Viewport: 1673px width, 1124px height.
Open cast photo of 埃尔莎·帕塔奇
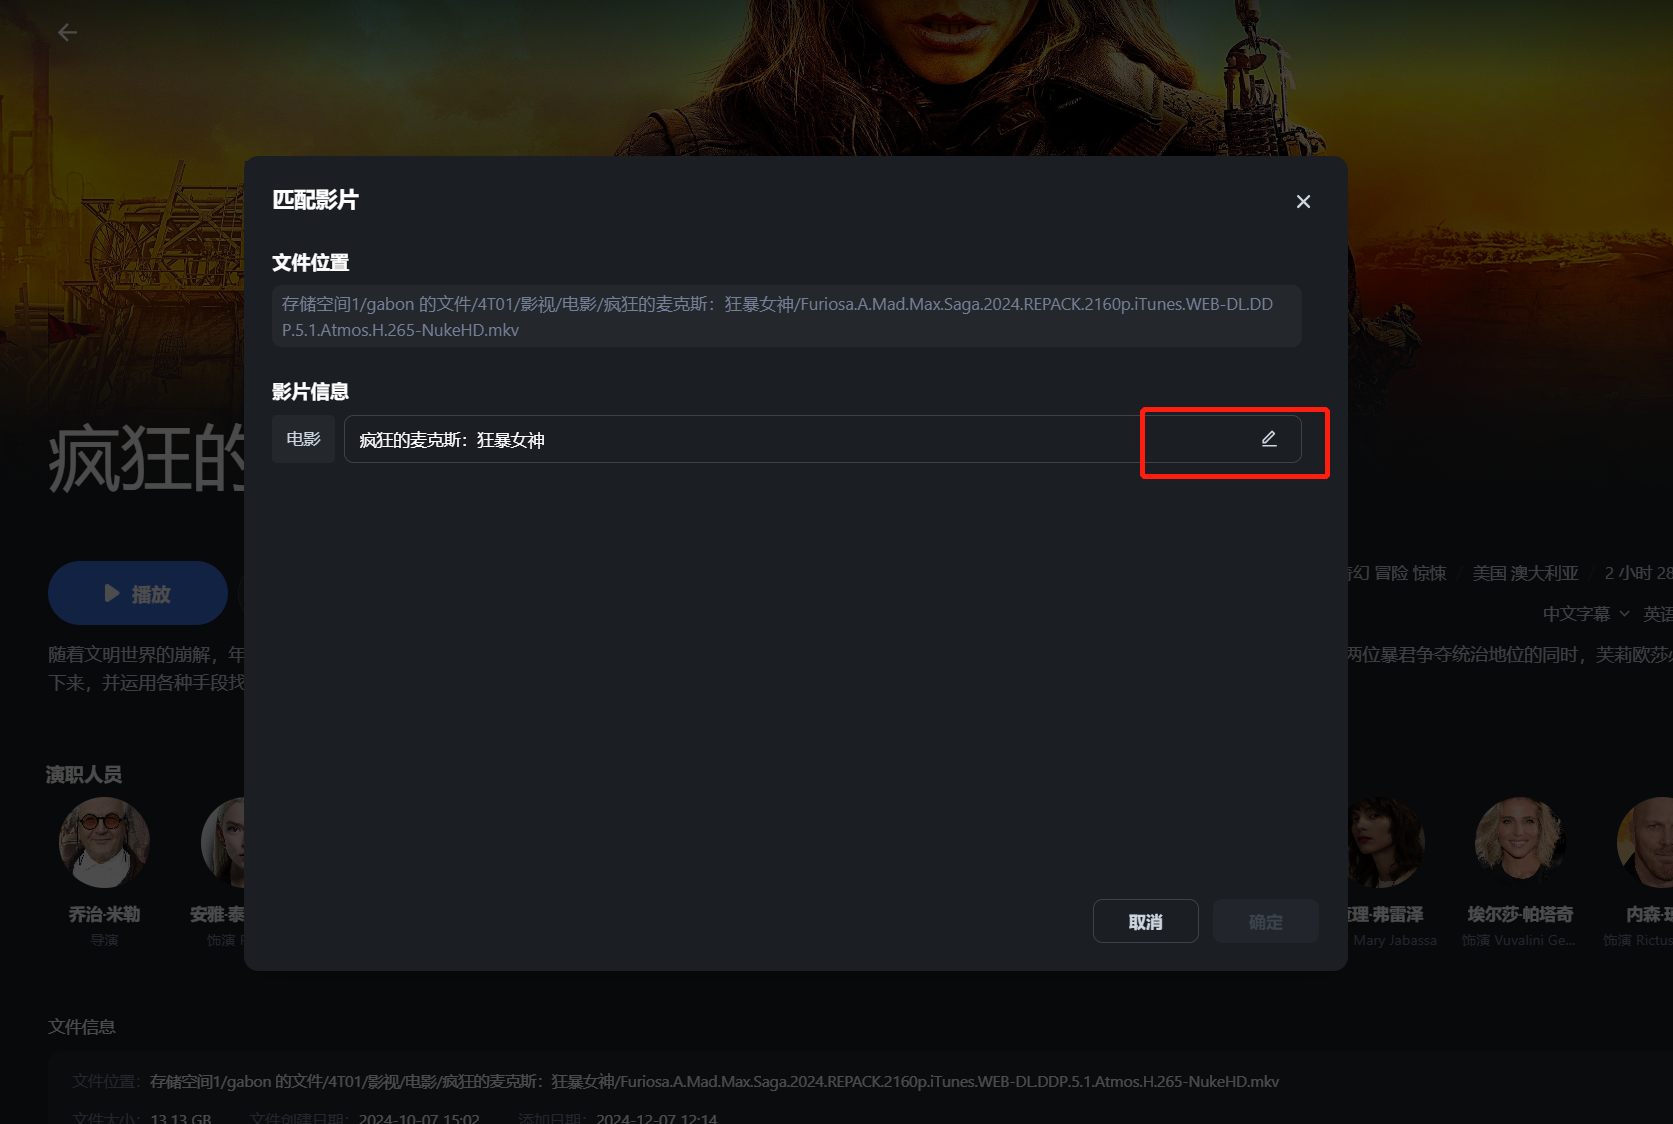point(1520,842)
